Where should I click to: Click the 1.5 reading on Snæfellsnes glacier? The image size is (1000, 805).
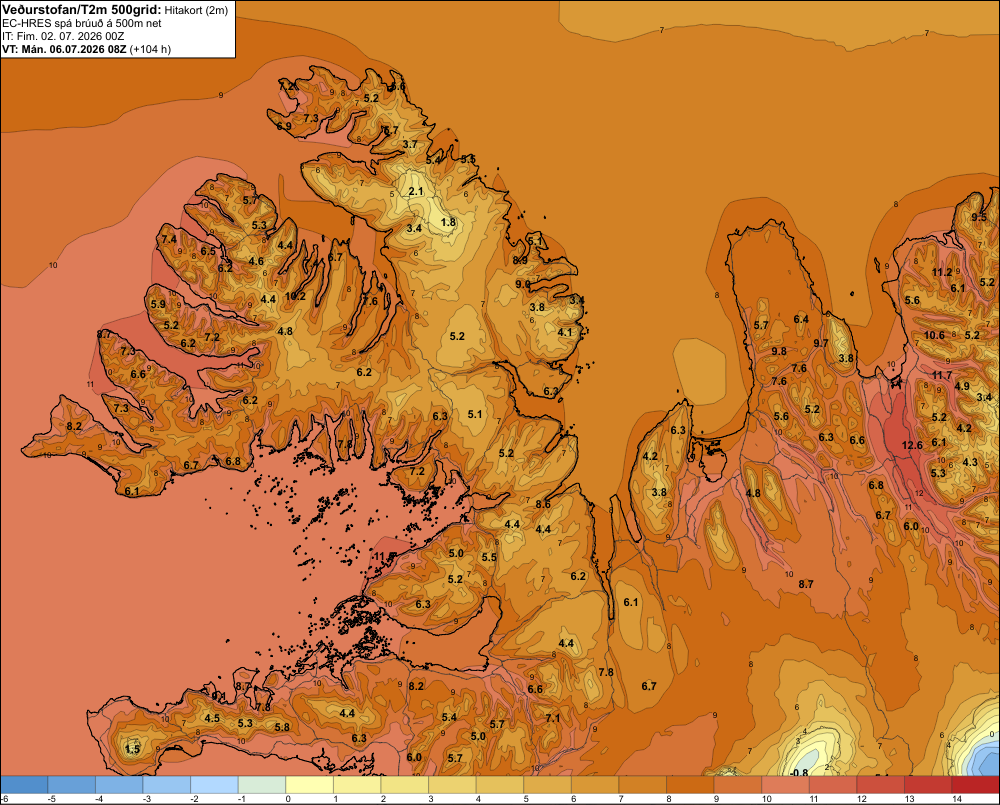tap(132, 749)
